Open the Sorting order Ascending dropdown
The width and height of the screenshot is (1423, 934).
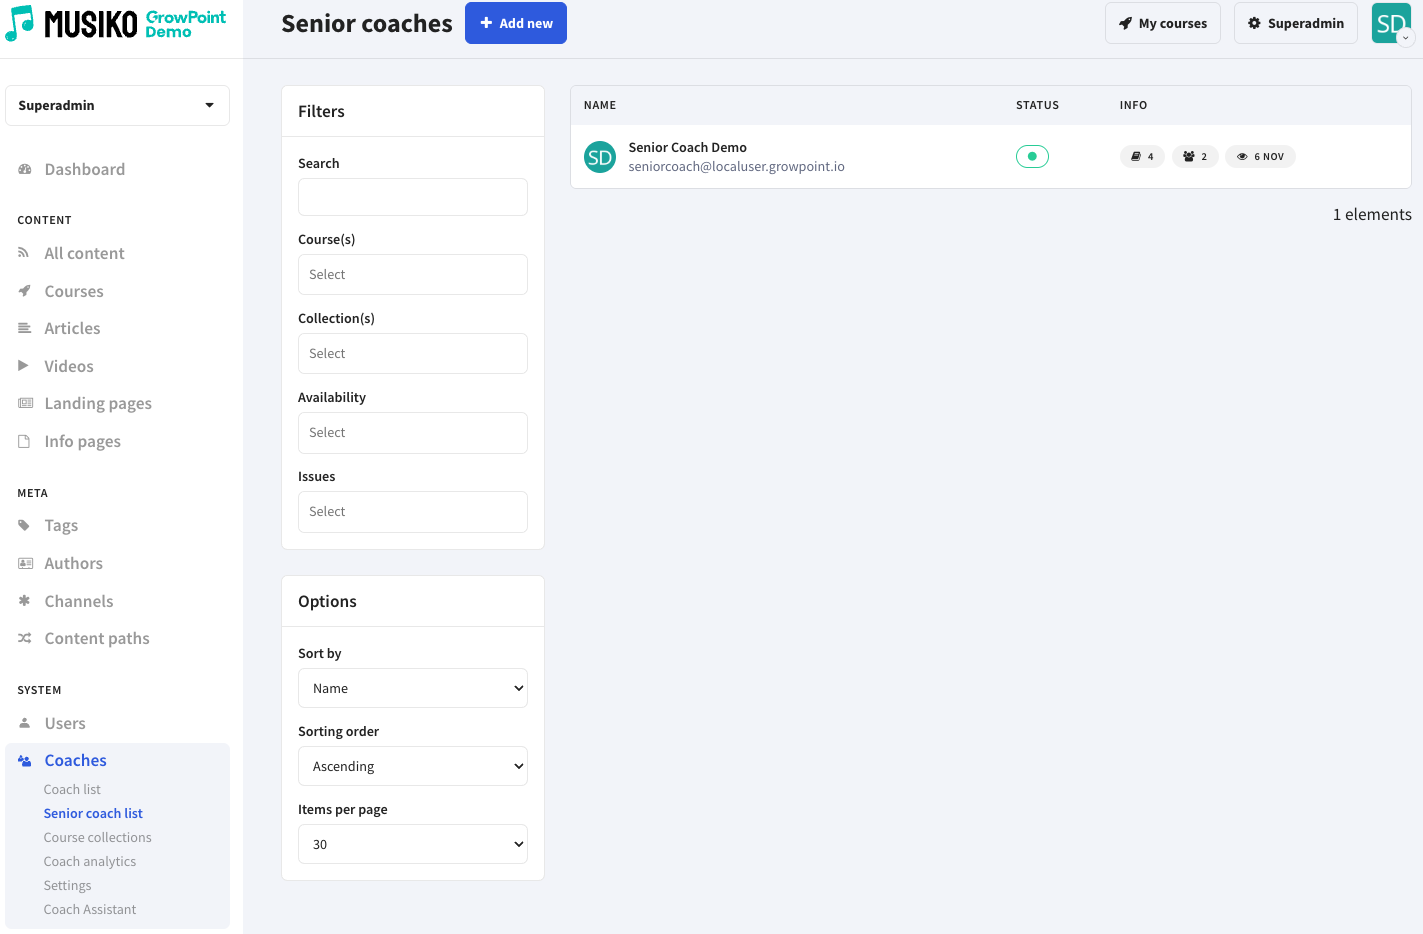[412, 766]
